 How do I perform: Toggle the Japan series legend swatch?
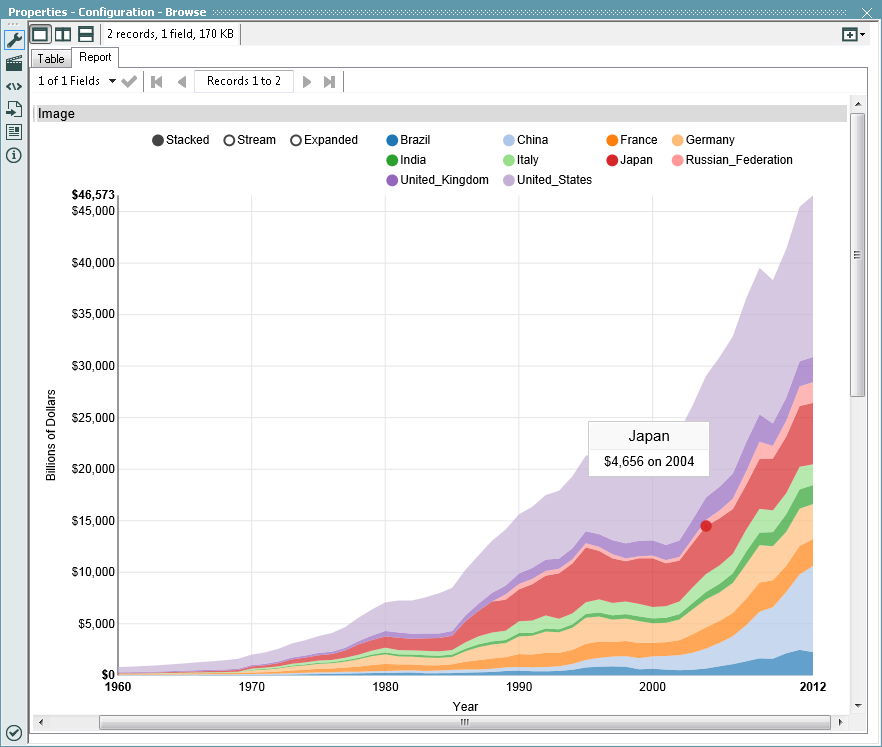click(x=612, y=160)
